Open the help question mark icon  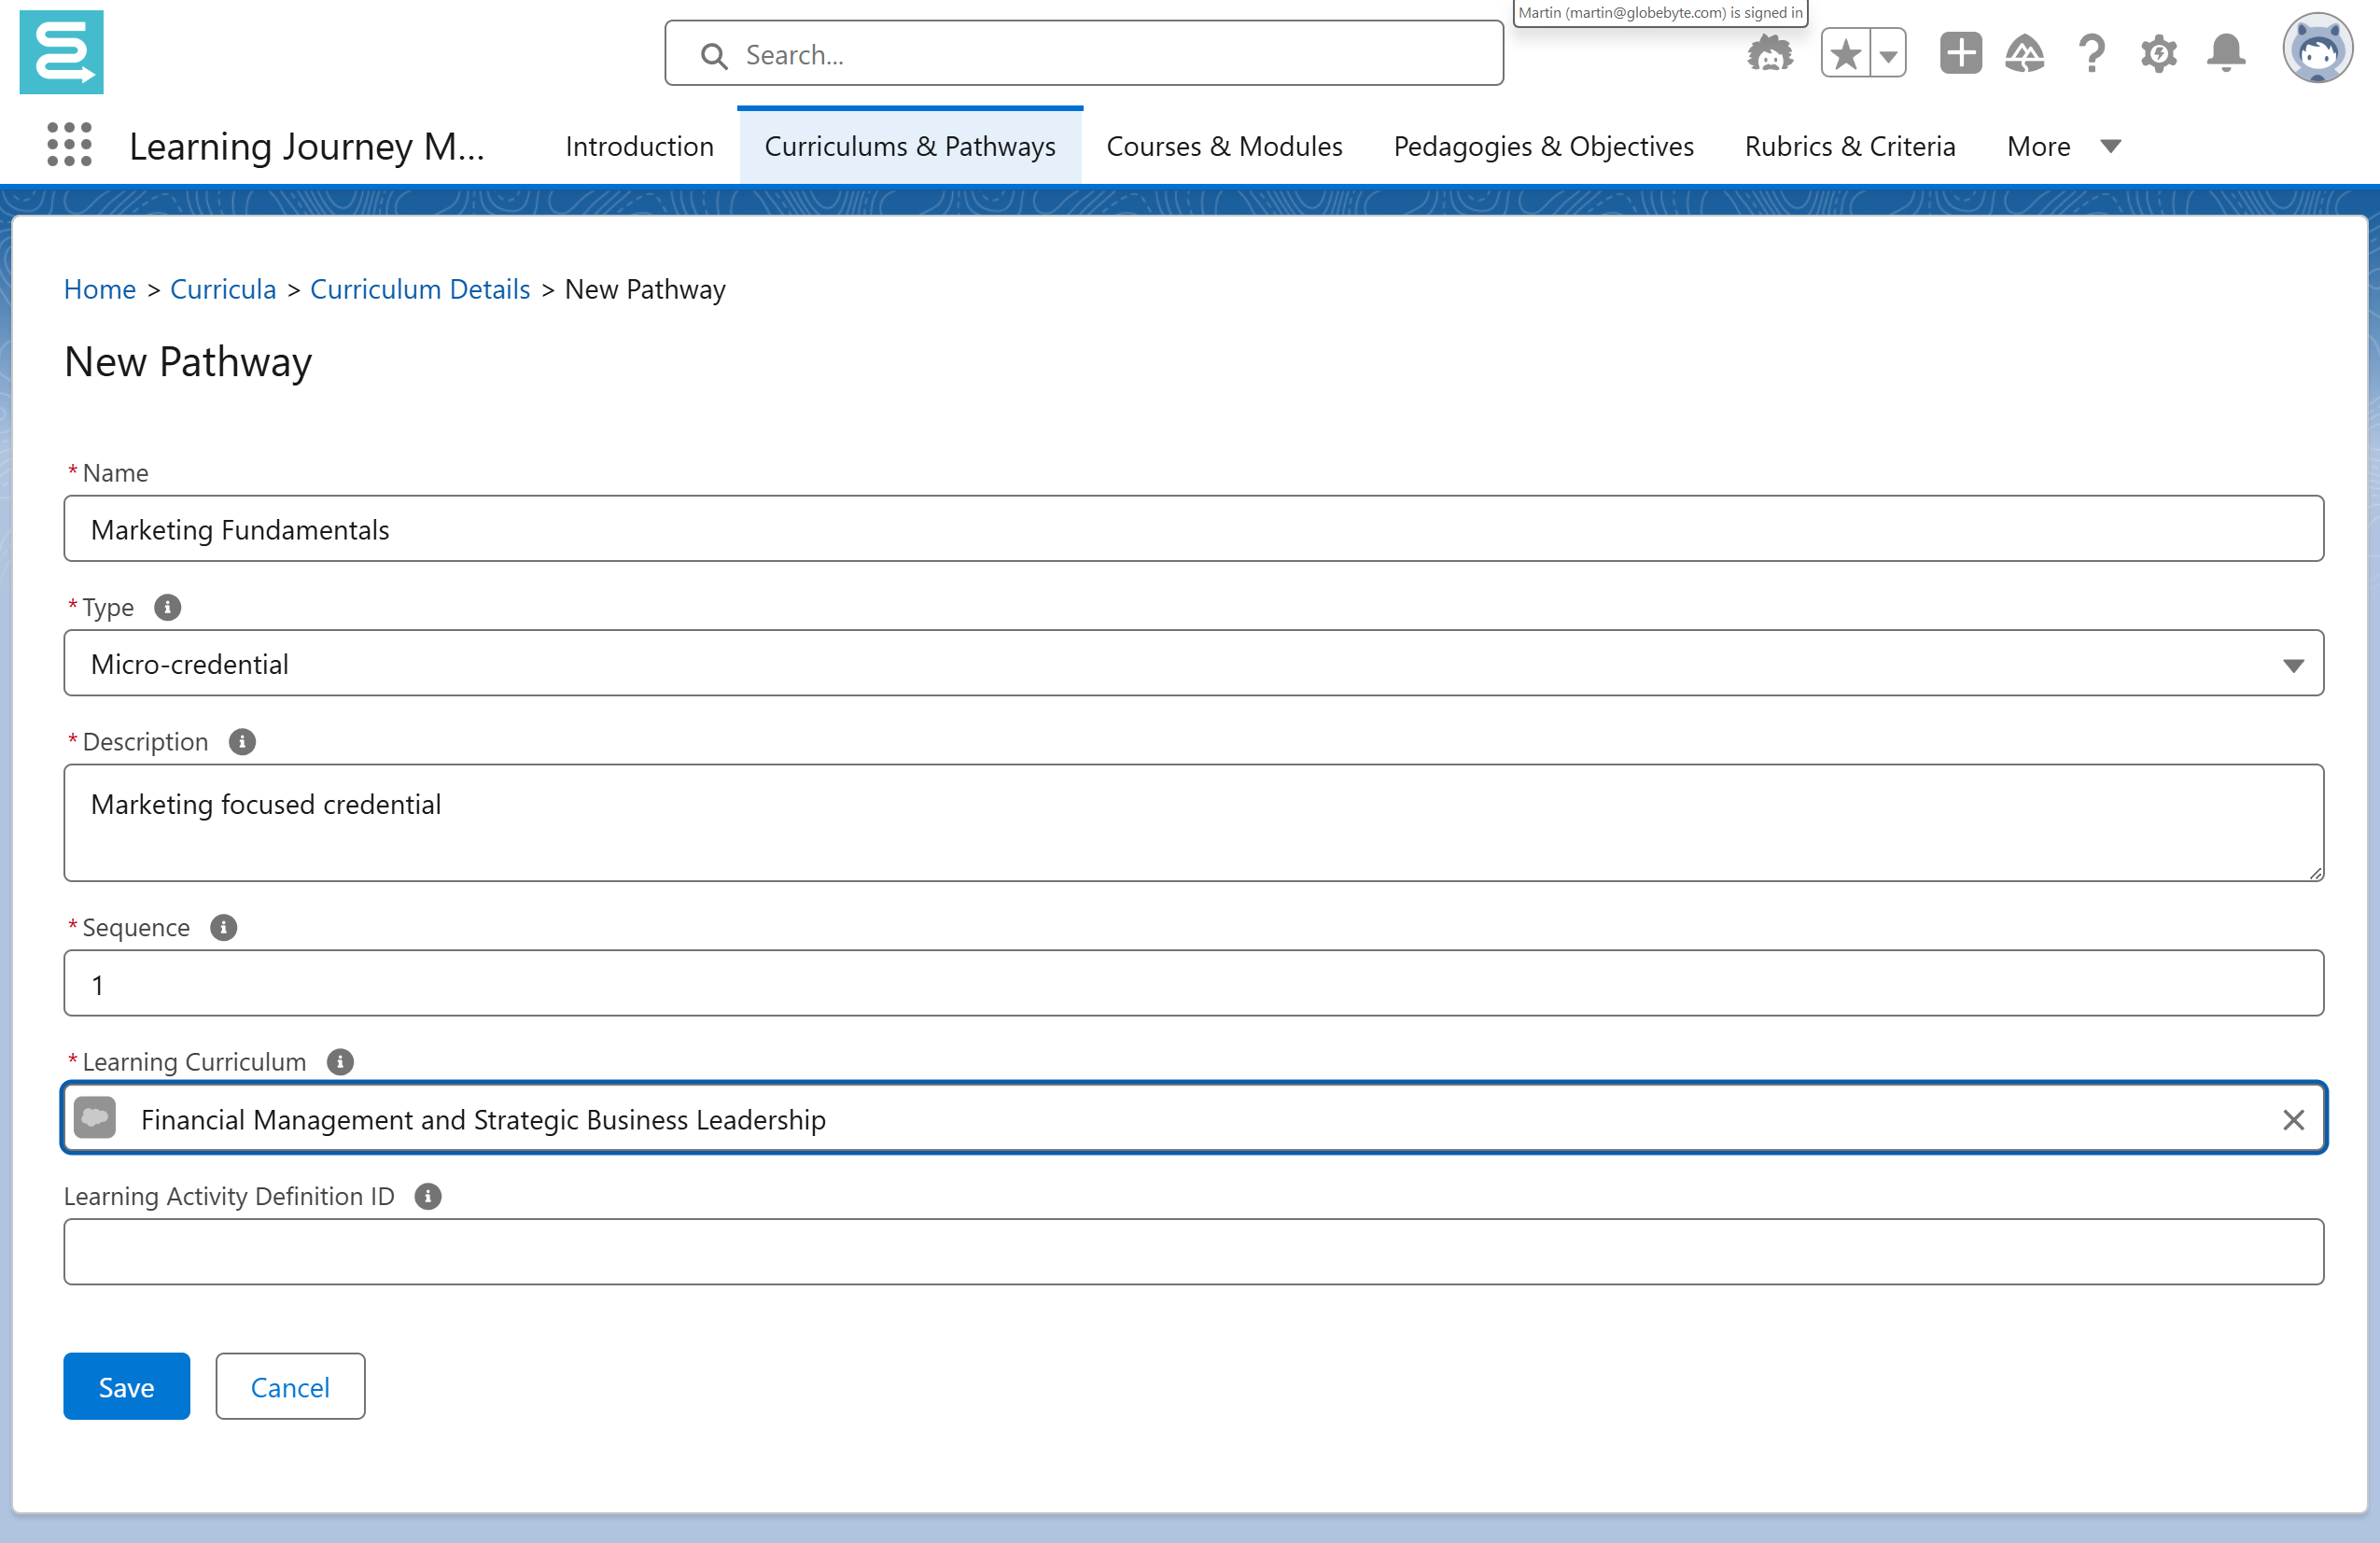click(x=2091, y=54)
